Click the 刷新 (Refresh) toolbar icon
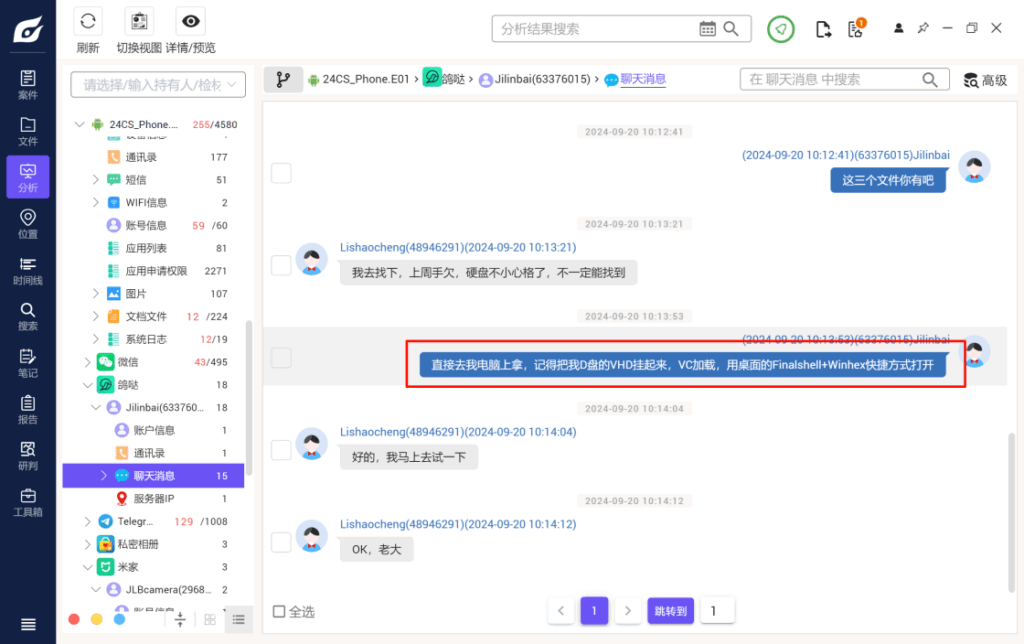This screenshot has width=1024, height=644. point(89,20)
